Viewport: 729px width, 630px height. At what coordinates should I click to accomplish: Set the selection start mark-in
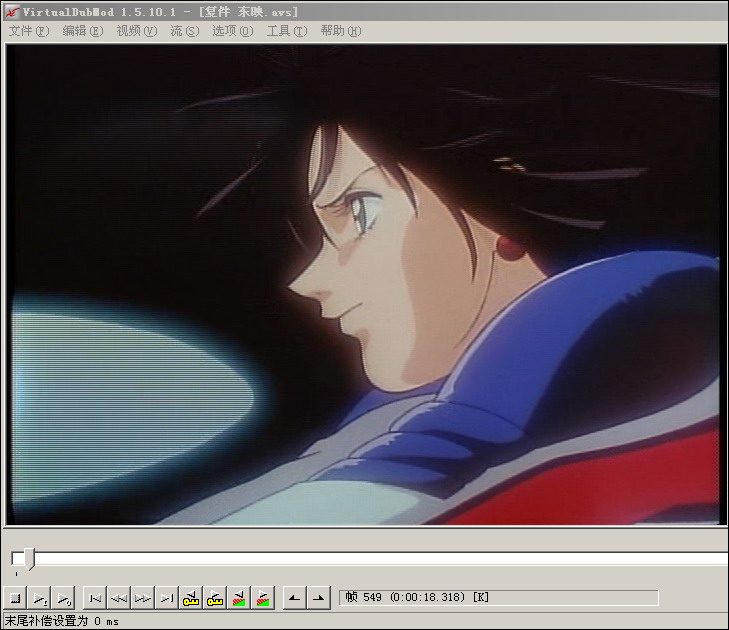[x=294, y=598]
